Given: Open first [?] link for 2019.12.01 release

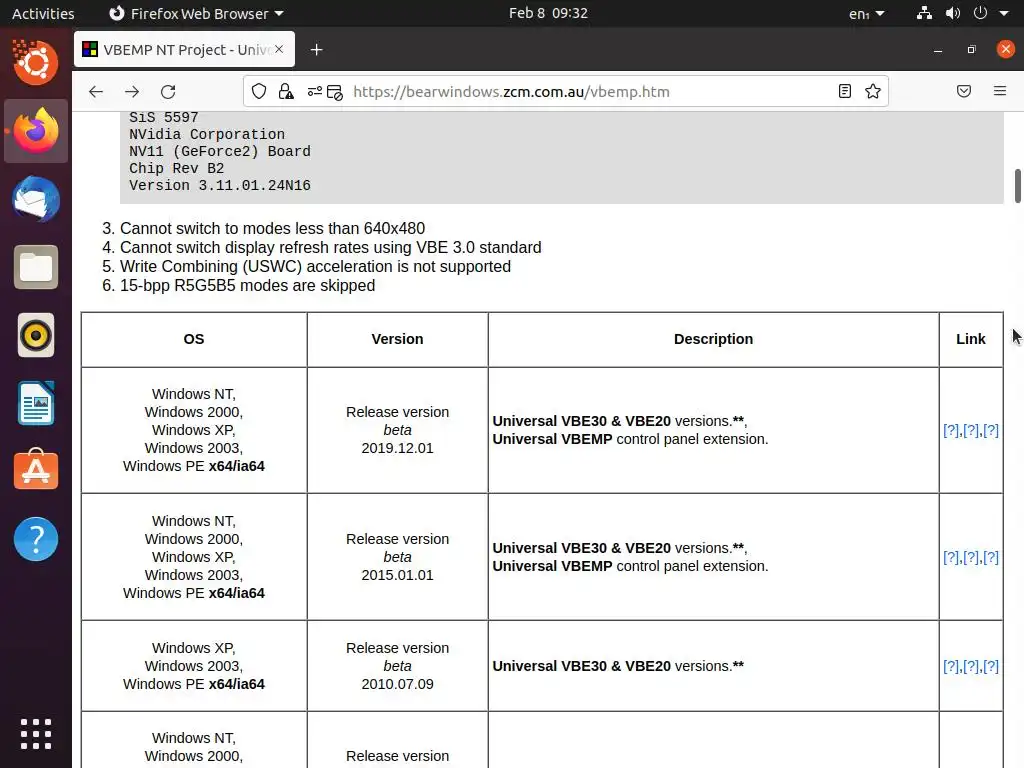Looking at the screenshot, I should click(951, 430).
